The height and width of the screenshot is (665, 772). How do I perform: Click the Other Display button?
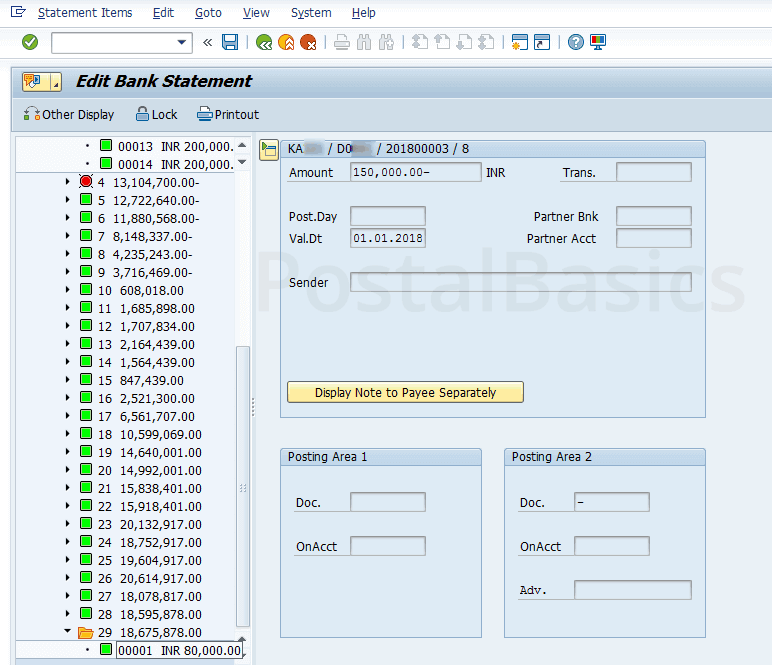click(69, 114)
